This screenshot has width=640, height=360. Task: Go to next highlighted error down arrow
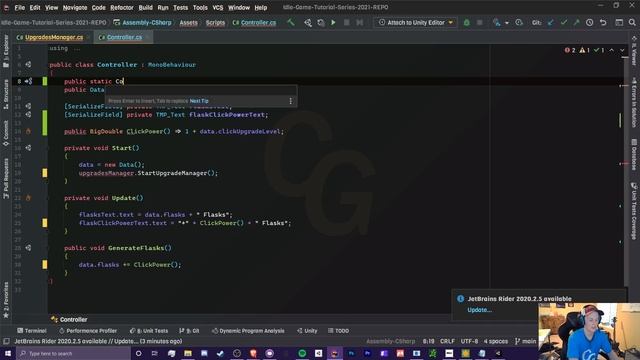[x=622, y=50]
